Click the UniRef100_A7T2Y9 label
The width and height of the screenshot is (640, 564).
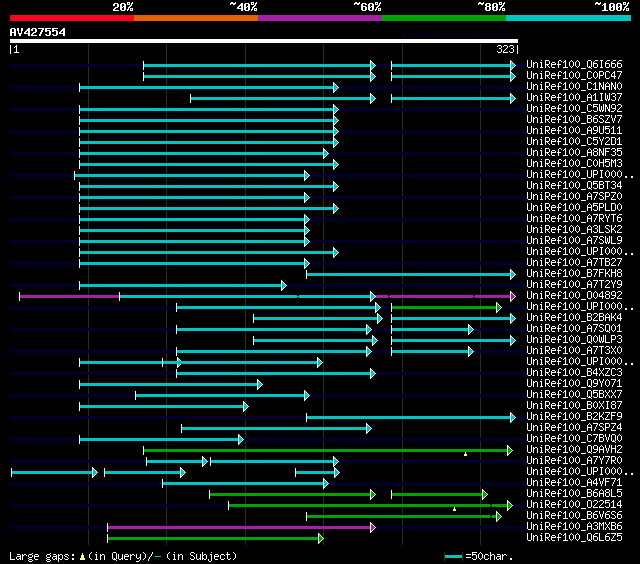[574, 284]
